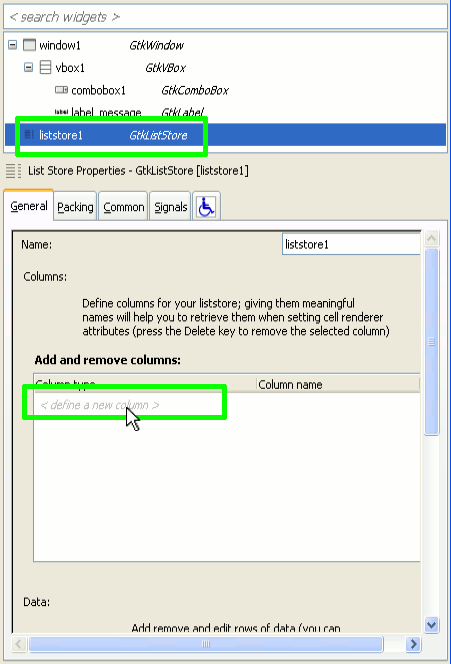Collapse the vbox1 tree node
Image resolution: width=451 pixels, height=664 pixels.
28,67
